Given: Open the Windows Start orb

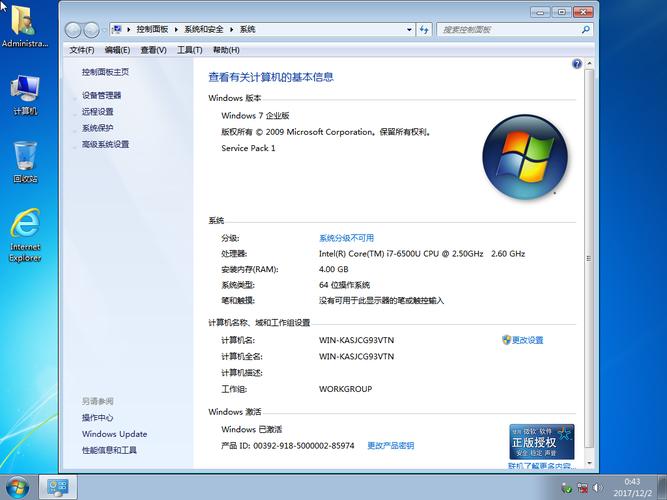Looking at the screenshot, I should (x=17, y=487).
